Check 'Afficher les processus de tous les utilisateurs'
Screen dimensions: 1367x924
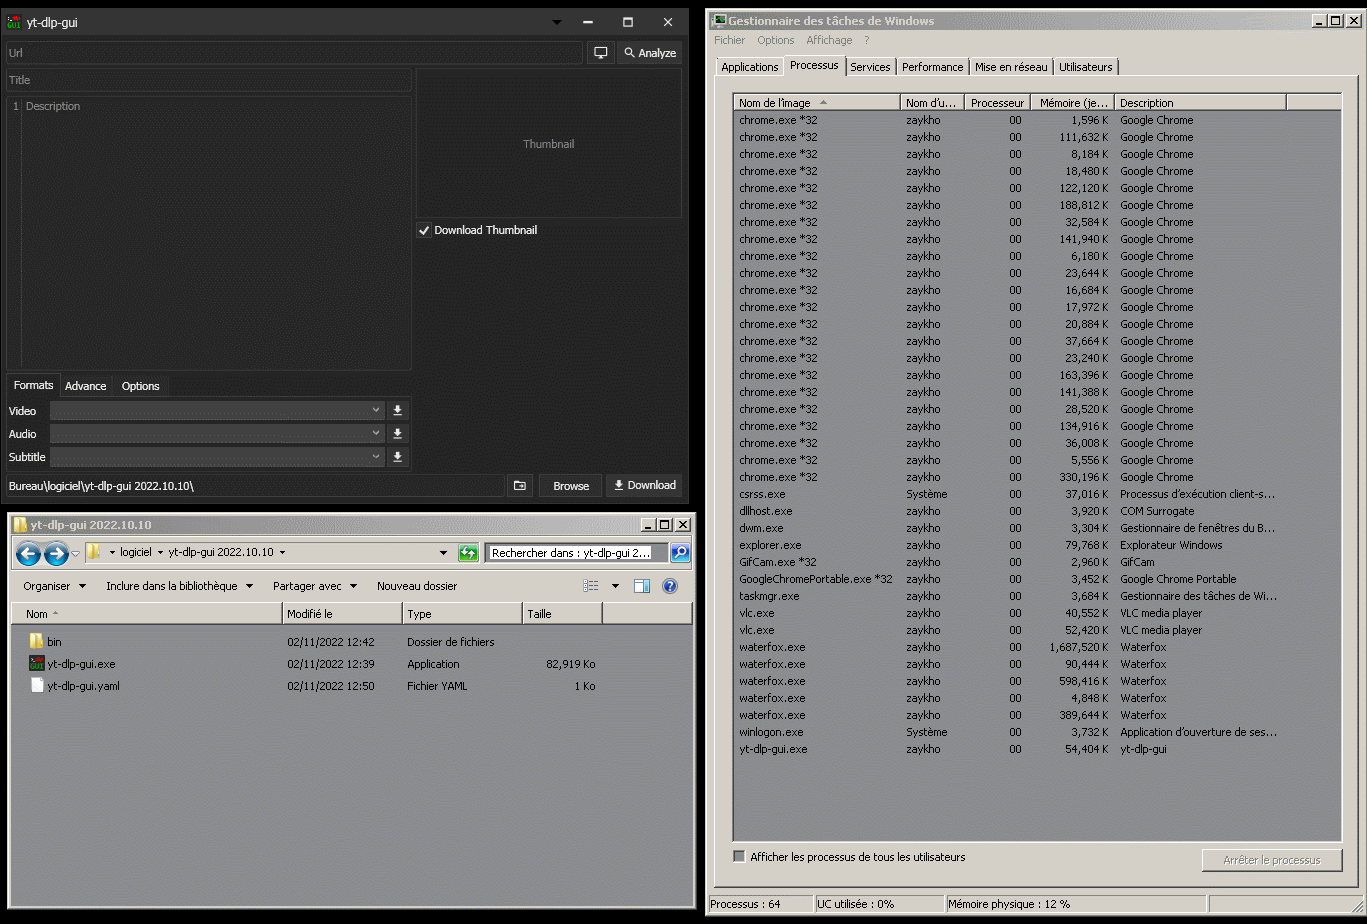(x=737, y=856)
